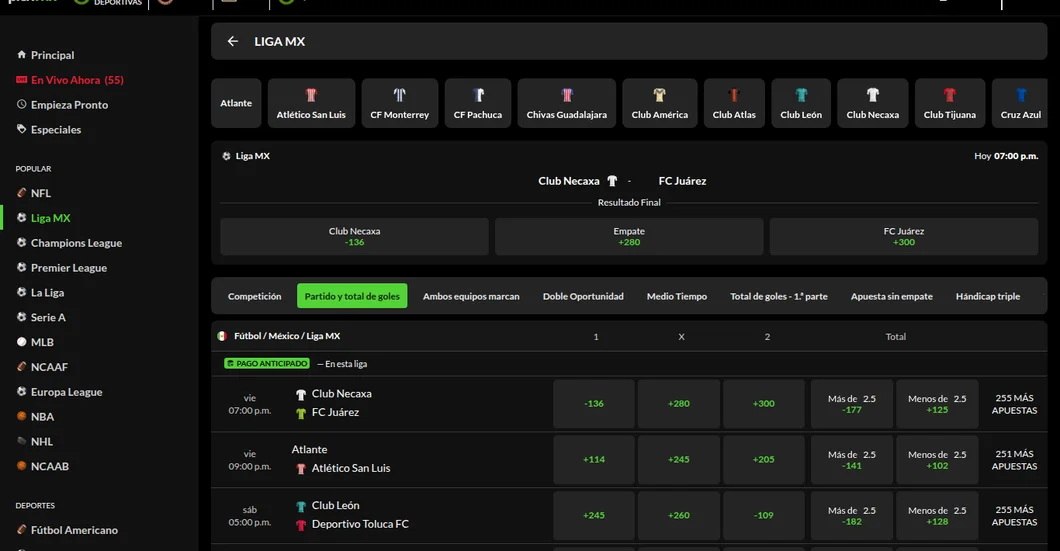Viewport: 1060px width, 551px height.
Task: Open the Liga MX league label in featured card
Action: click(246, 156)
